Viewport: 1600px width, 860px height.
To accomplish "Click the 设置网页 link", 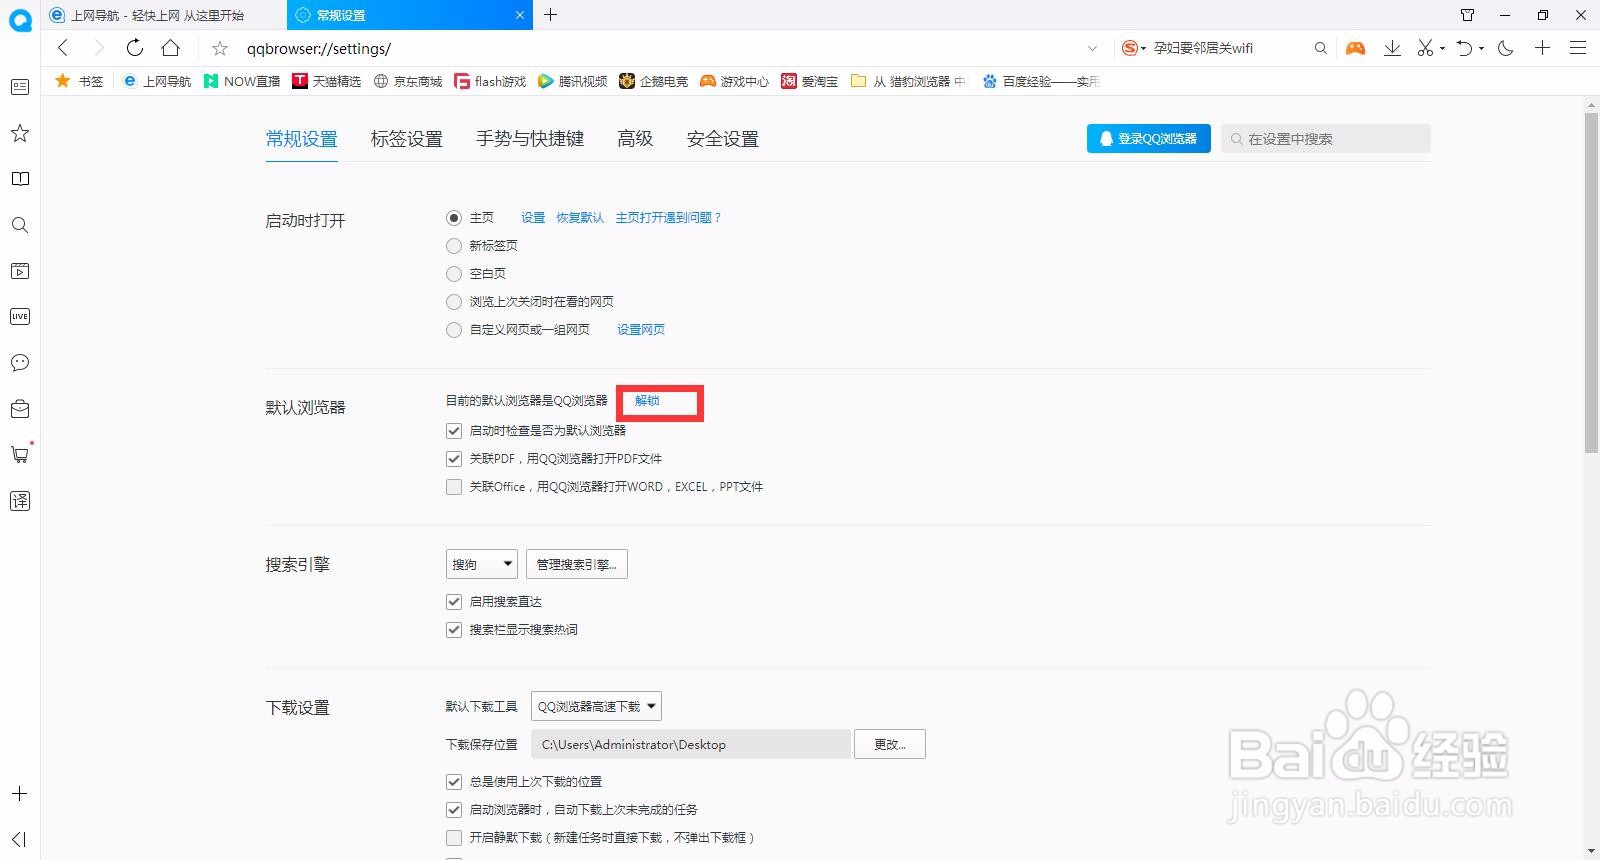I will tap(641, 329).
